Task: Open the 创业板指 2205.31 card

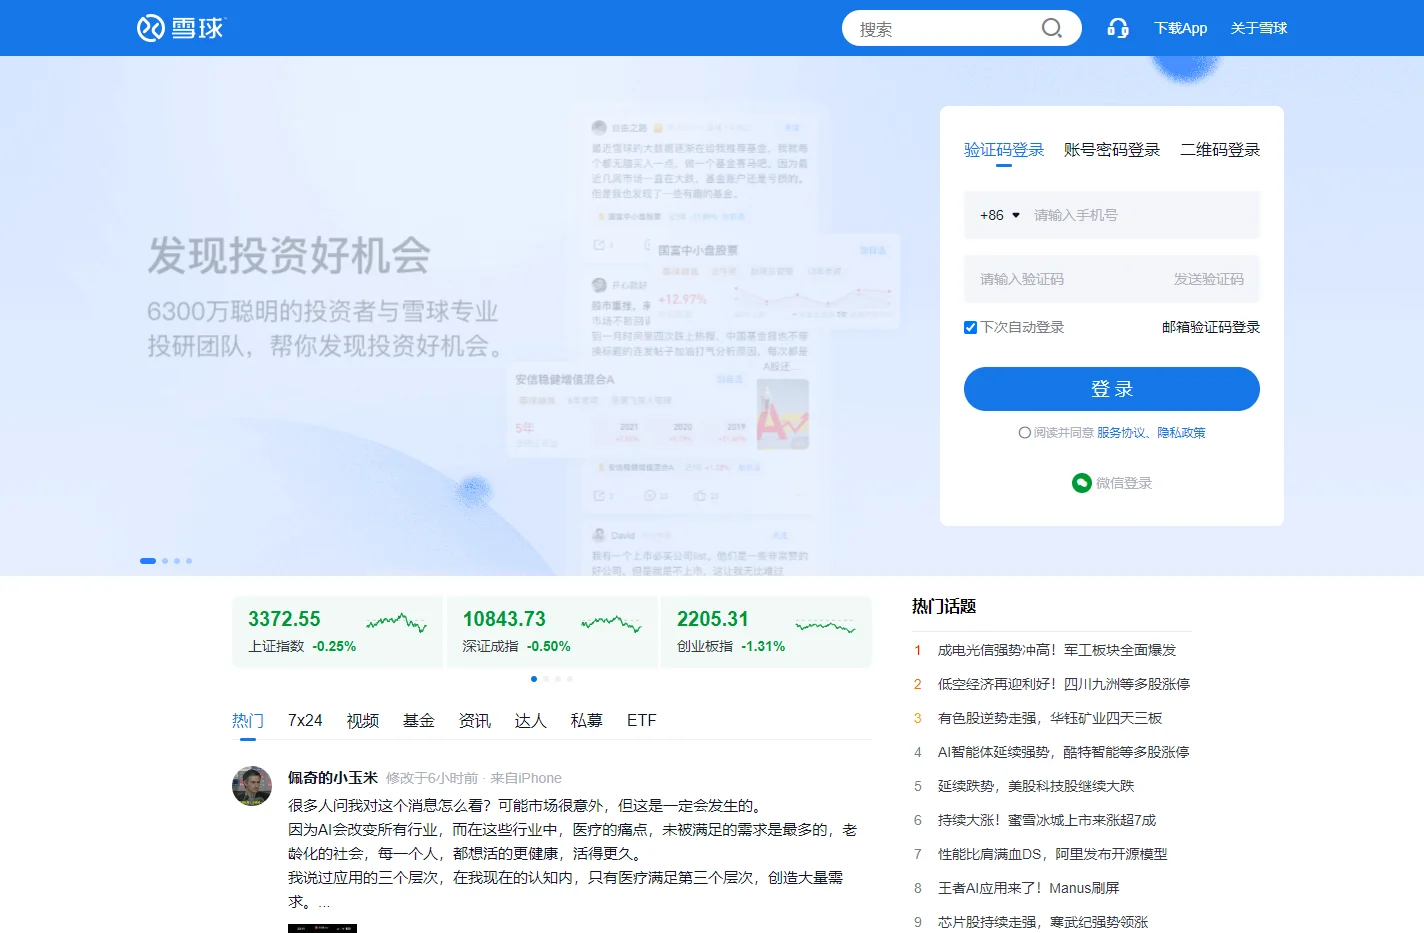Action: (x=766, y=632)
